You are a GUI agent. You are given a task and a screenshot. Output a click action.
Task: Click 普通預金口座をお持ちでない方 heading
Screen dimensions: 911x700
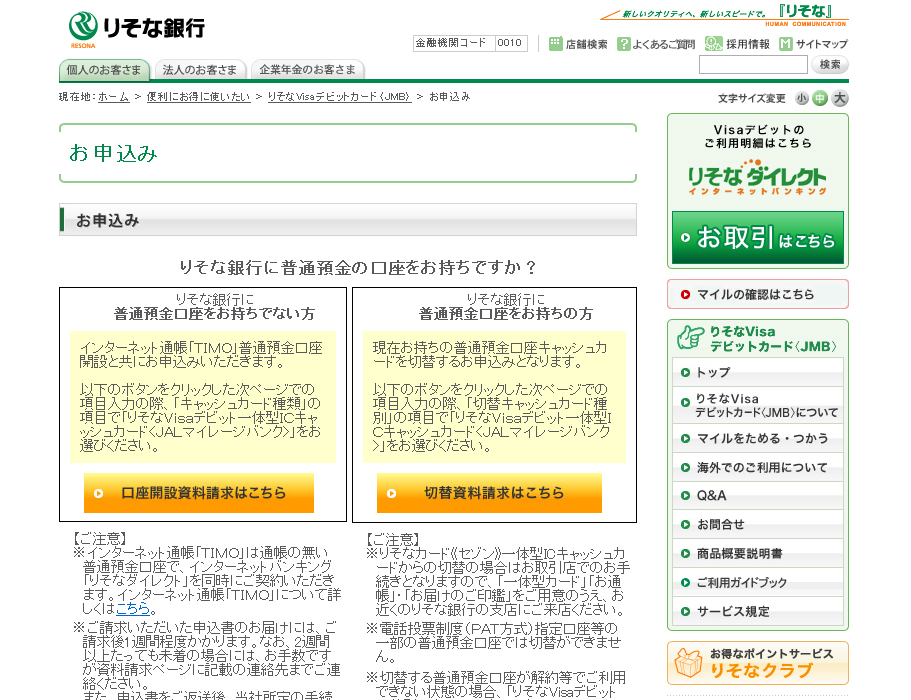click(214, 314)
